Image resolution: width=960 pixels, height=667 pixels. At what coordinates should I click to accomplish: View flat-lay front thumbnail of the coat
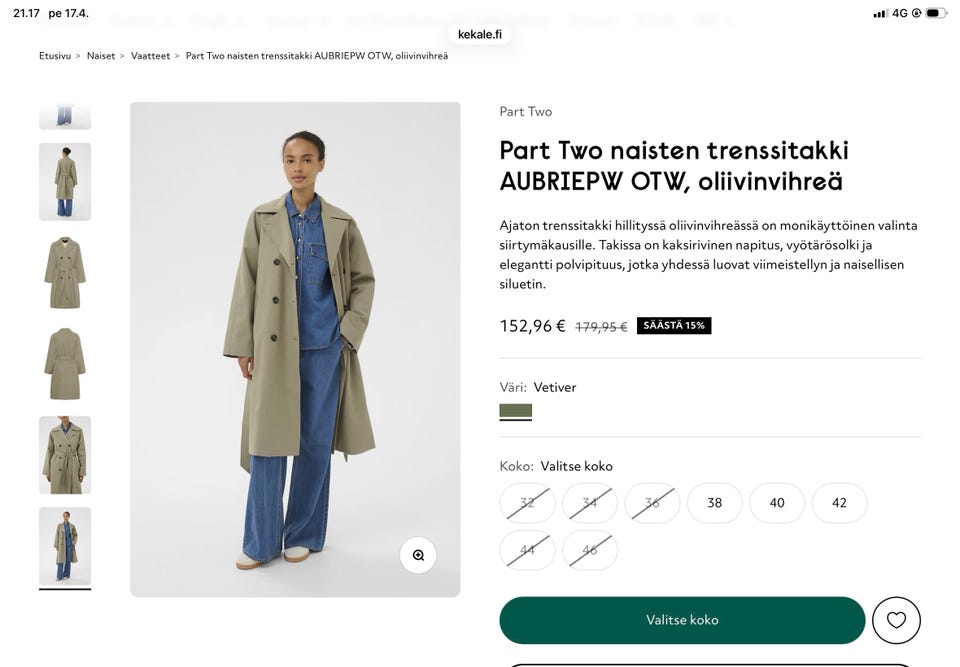click(65, 272)
